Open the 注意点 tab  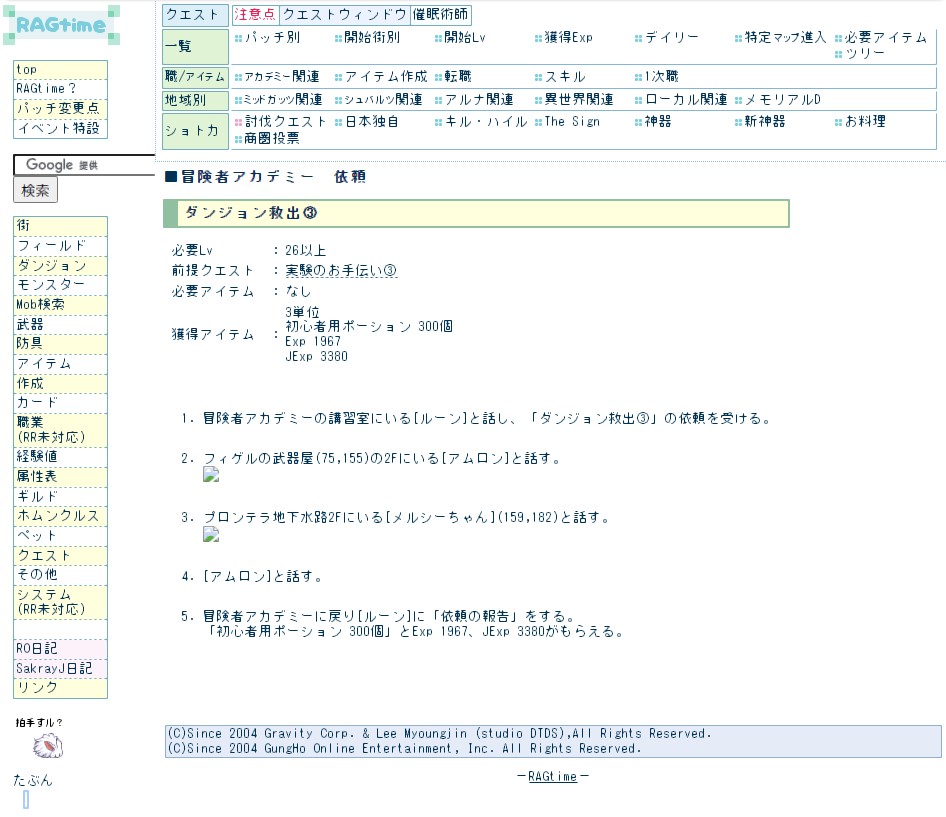pos(255,15)
